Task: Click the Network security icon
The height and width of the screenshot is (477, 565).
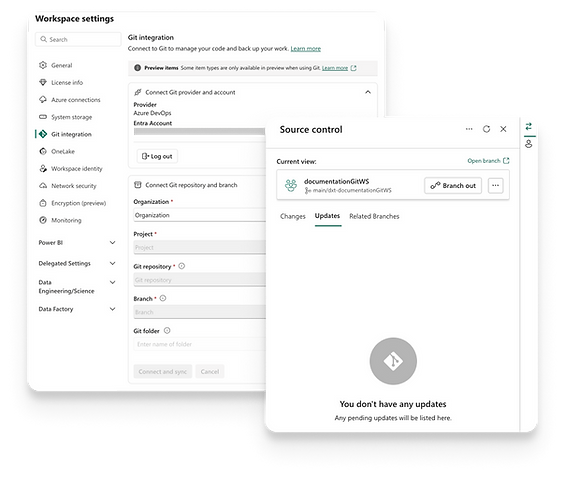Action: [x=43, y=186]
